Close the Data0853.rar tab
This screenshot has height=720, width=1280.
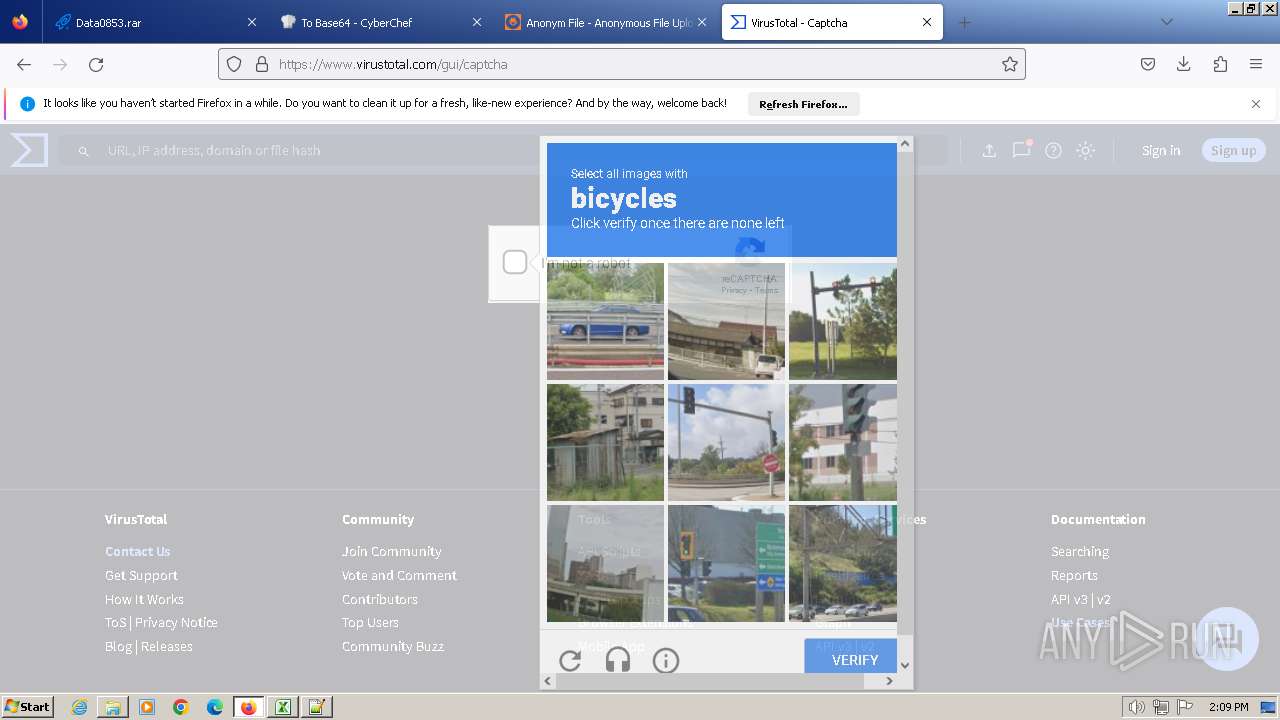252,22
